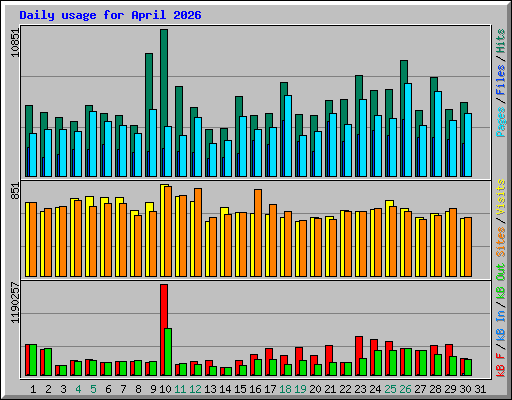Screen dimensions: 512x400
Task: Click the 10851 hits axis value
Action: [15, 42]
